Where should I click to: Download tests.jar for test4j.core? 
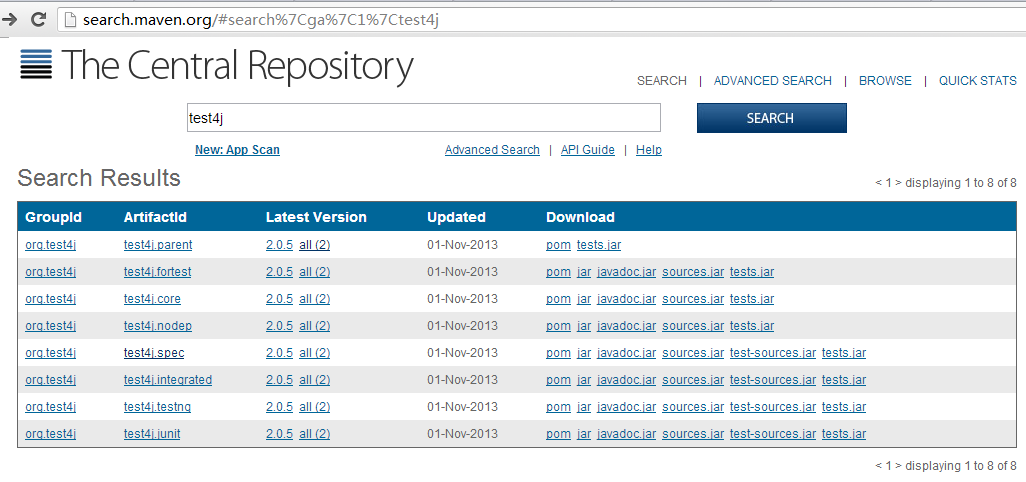pyautogui.click(x=752, y=299)
